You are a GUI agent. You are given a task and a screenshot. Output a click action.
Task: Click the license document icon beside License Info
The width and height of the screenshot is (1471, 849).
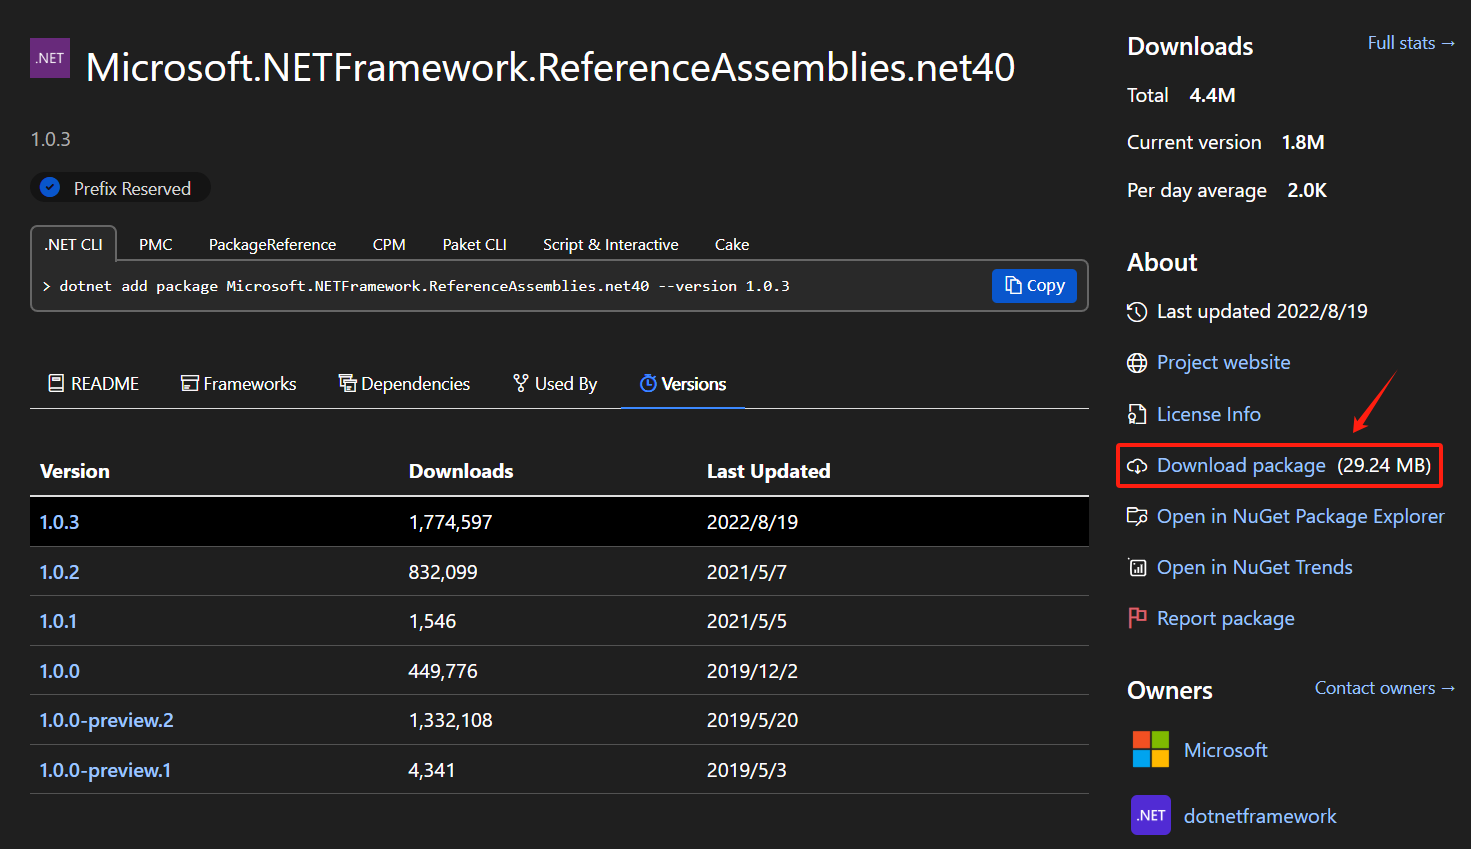1137,413
